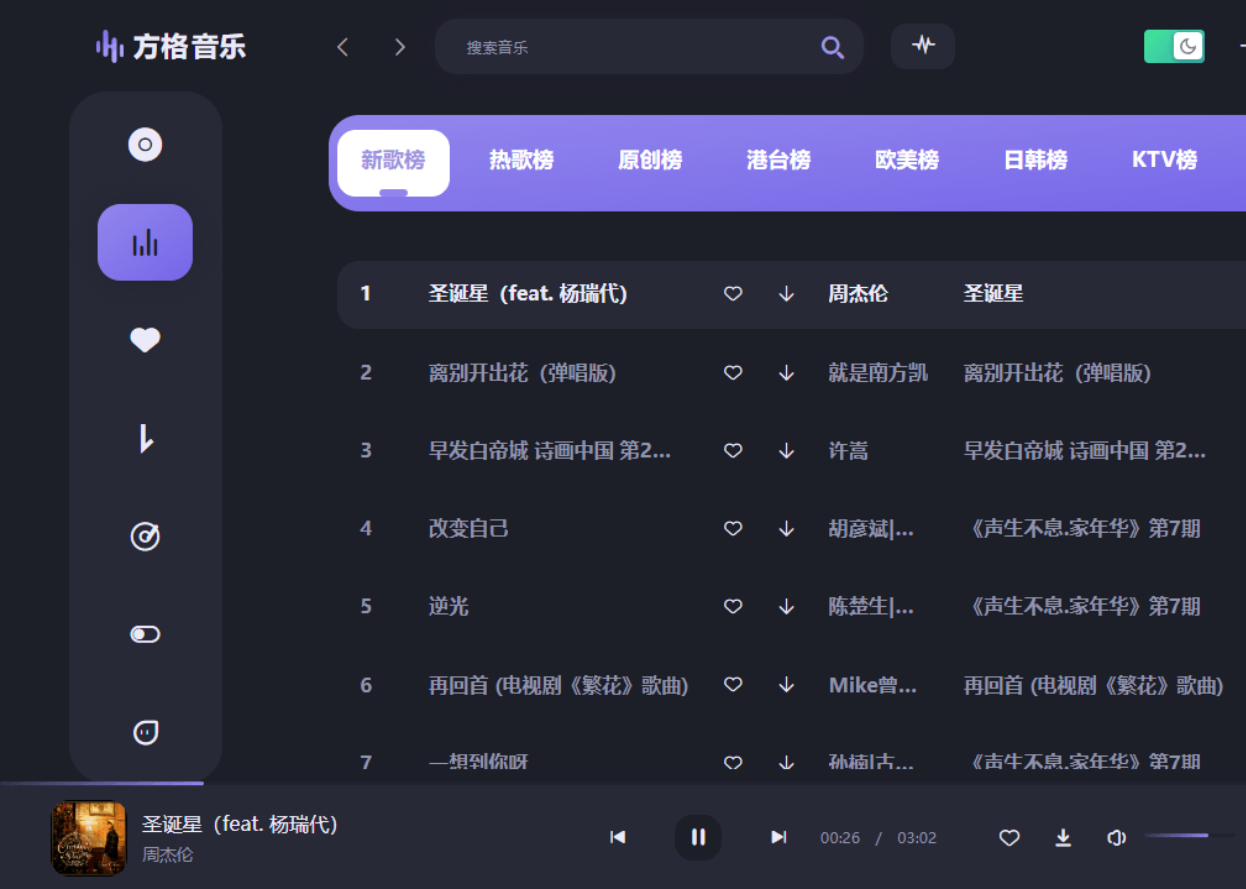
Task: Switch to the 热歌榜 tab
Action: pos(521,160)
